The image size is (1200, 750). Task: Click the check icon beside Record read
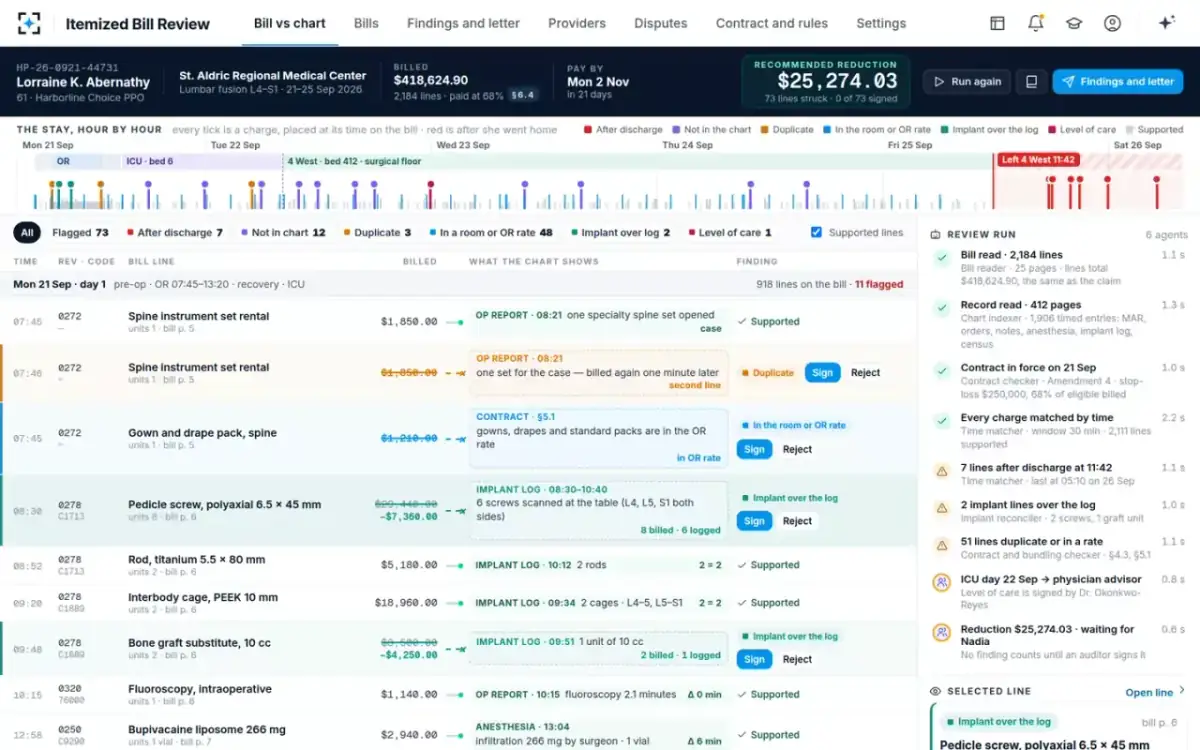click(941, 308)
